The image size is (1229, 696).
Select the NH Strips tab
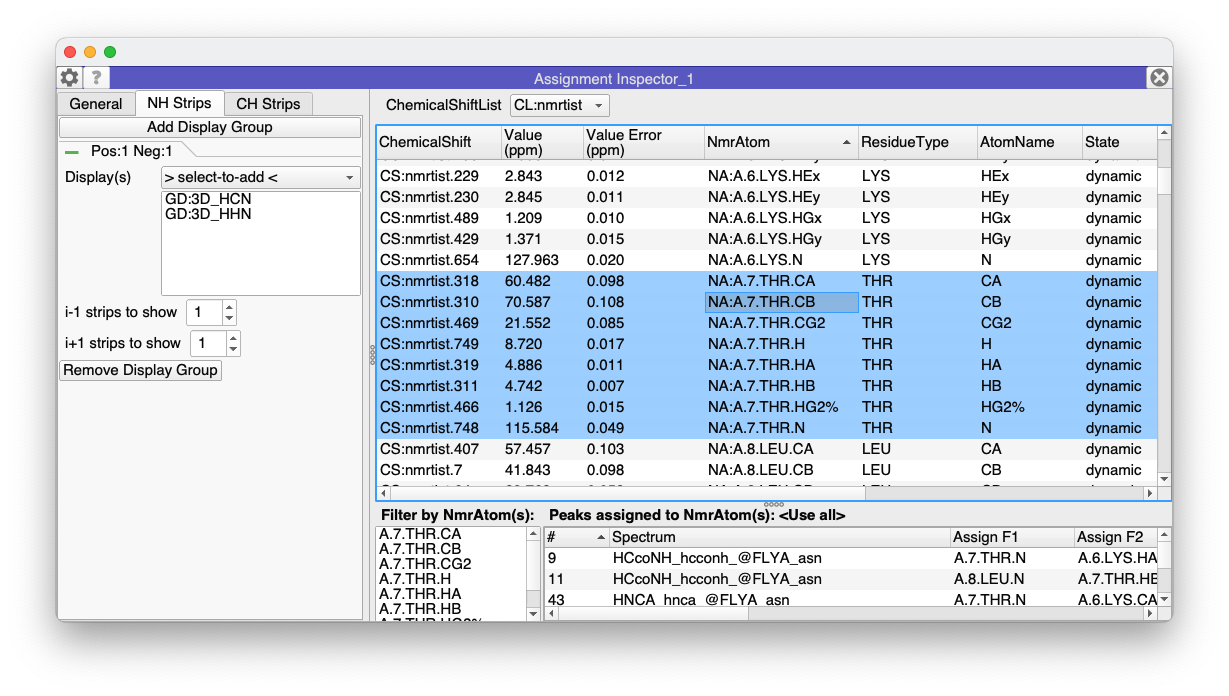click(179, 103)
